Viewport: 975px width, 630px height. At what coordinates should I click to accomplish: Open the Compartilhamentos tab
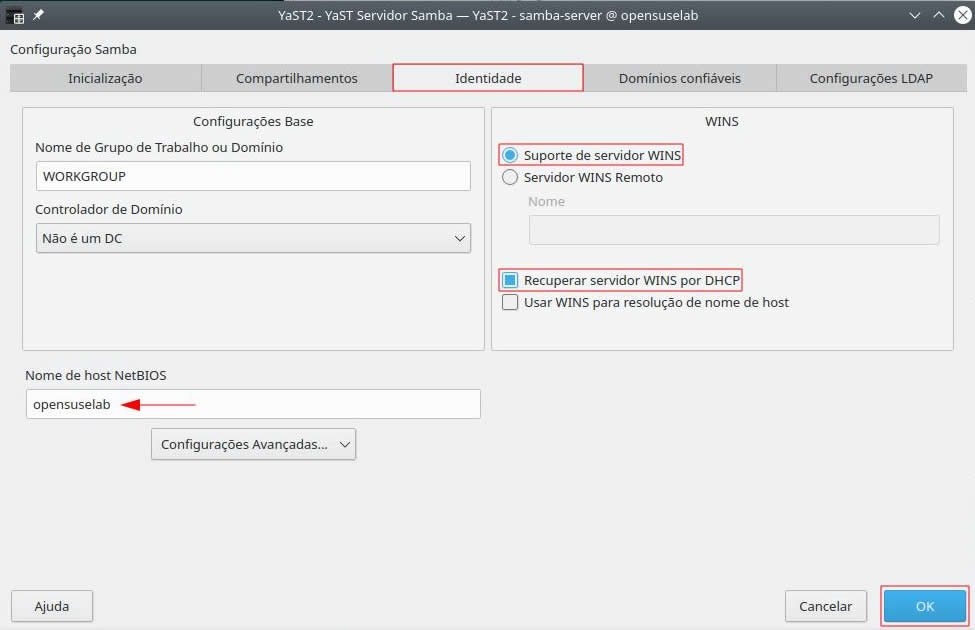(297, 78)
